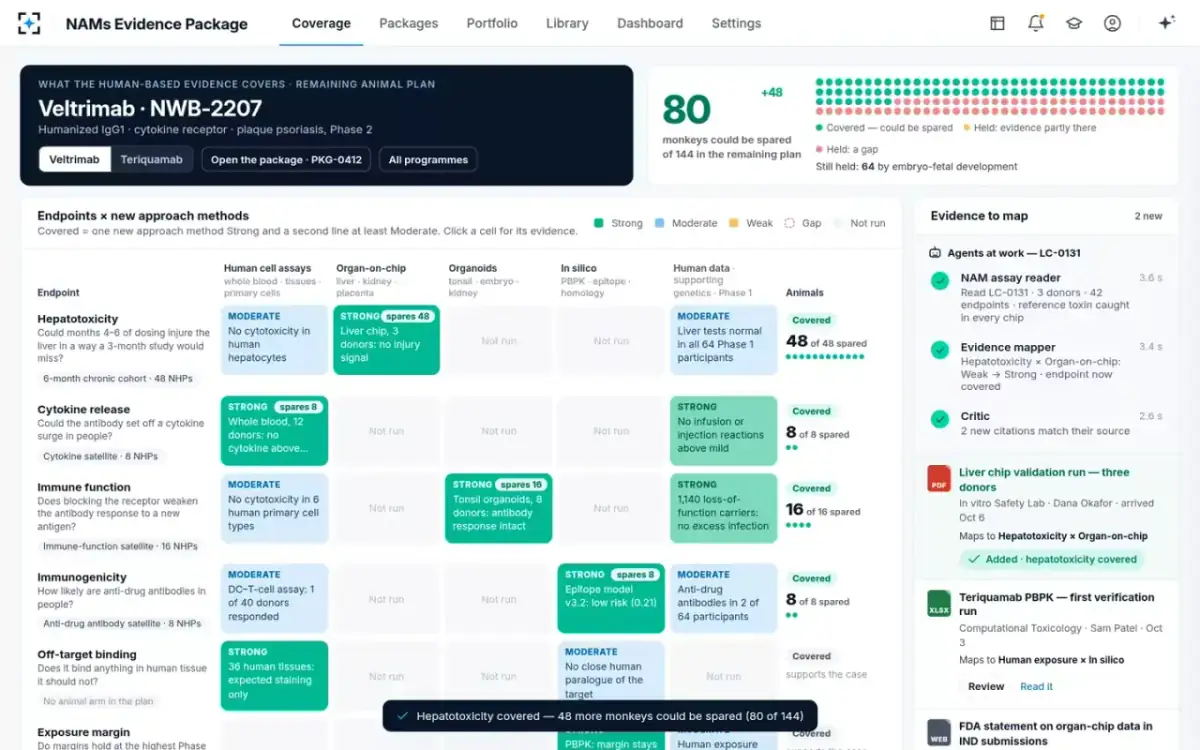1200x750 pixels.
Task: Click the Moderate blue legend swatch
Action: [660, 223]
